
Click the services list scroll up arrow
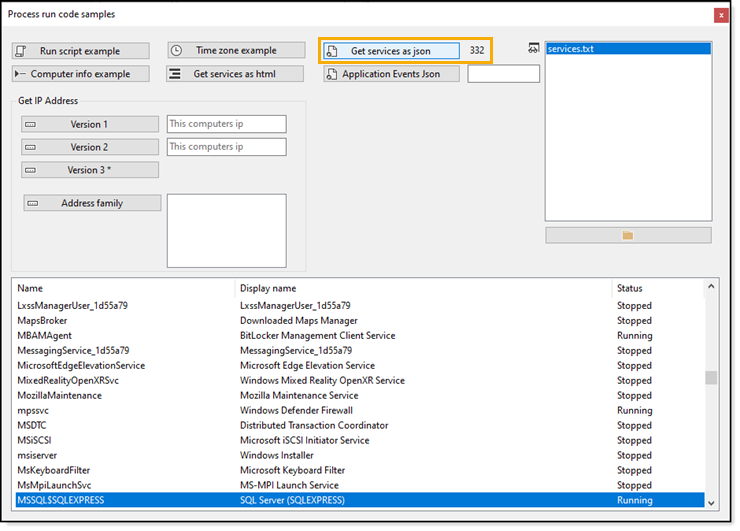pyautogui.click(x=711, y=287)
